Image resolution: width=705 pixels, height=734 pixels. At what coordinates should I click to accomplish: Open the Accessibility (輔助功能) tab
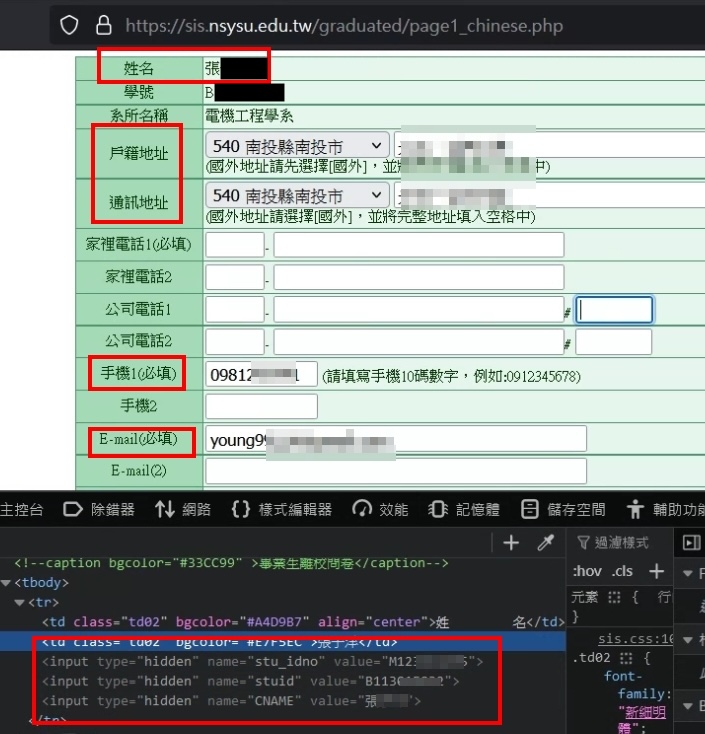[666, 509]
